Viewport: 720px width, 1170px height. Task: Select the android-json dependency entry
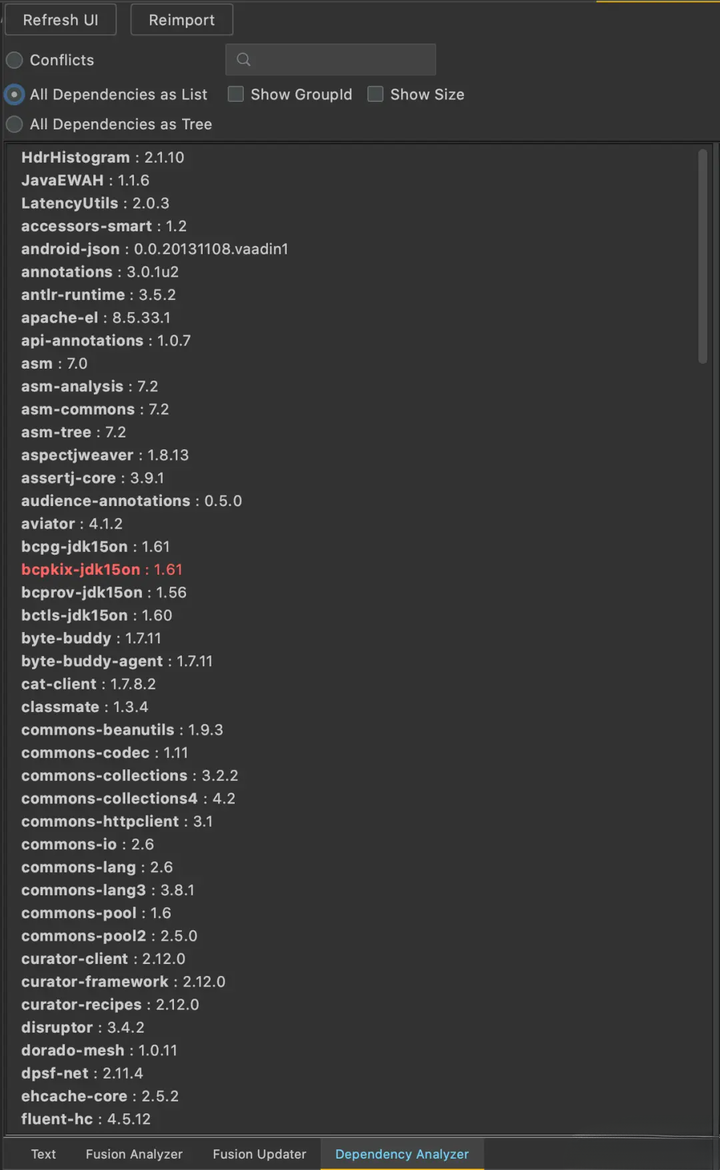154,249
